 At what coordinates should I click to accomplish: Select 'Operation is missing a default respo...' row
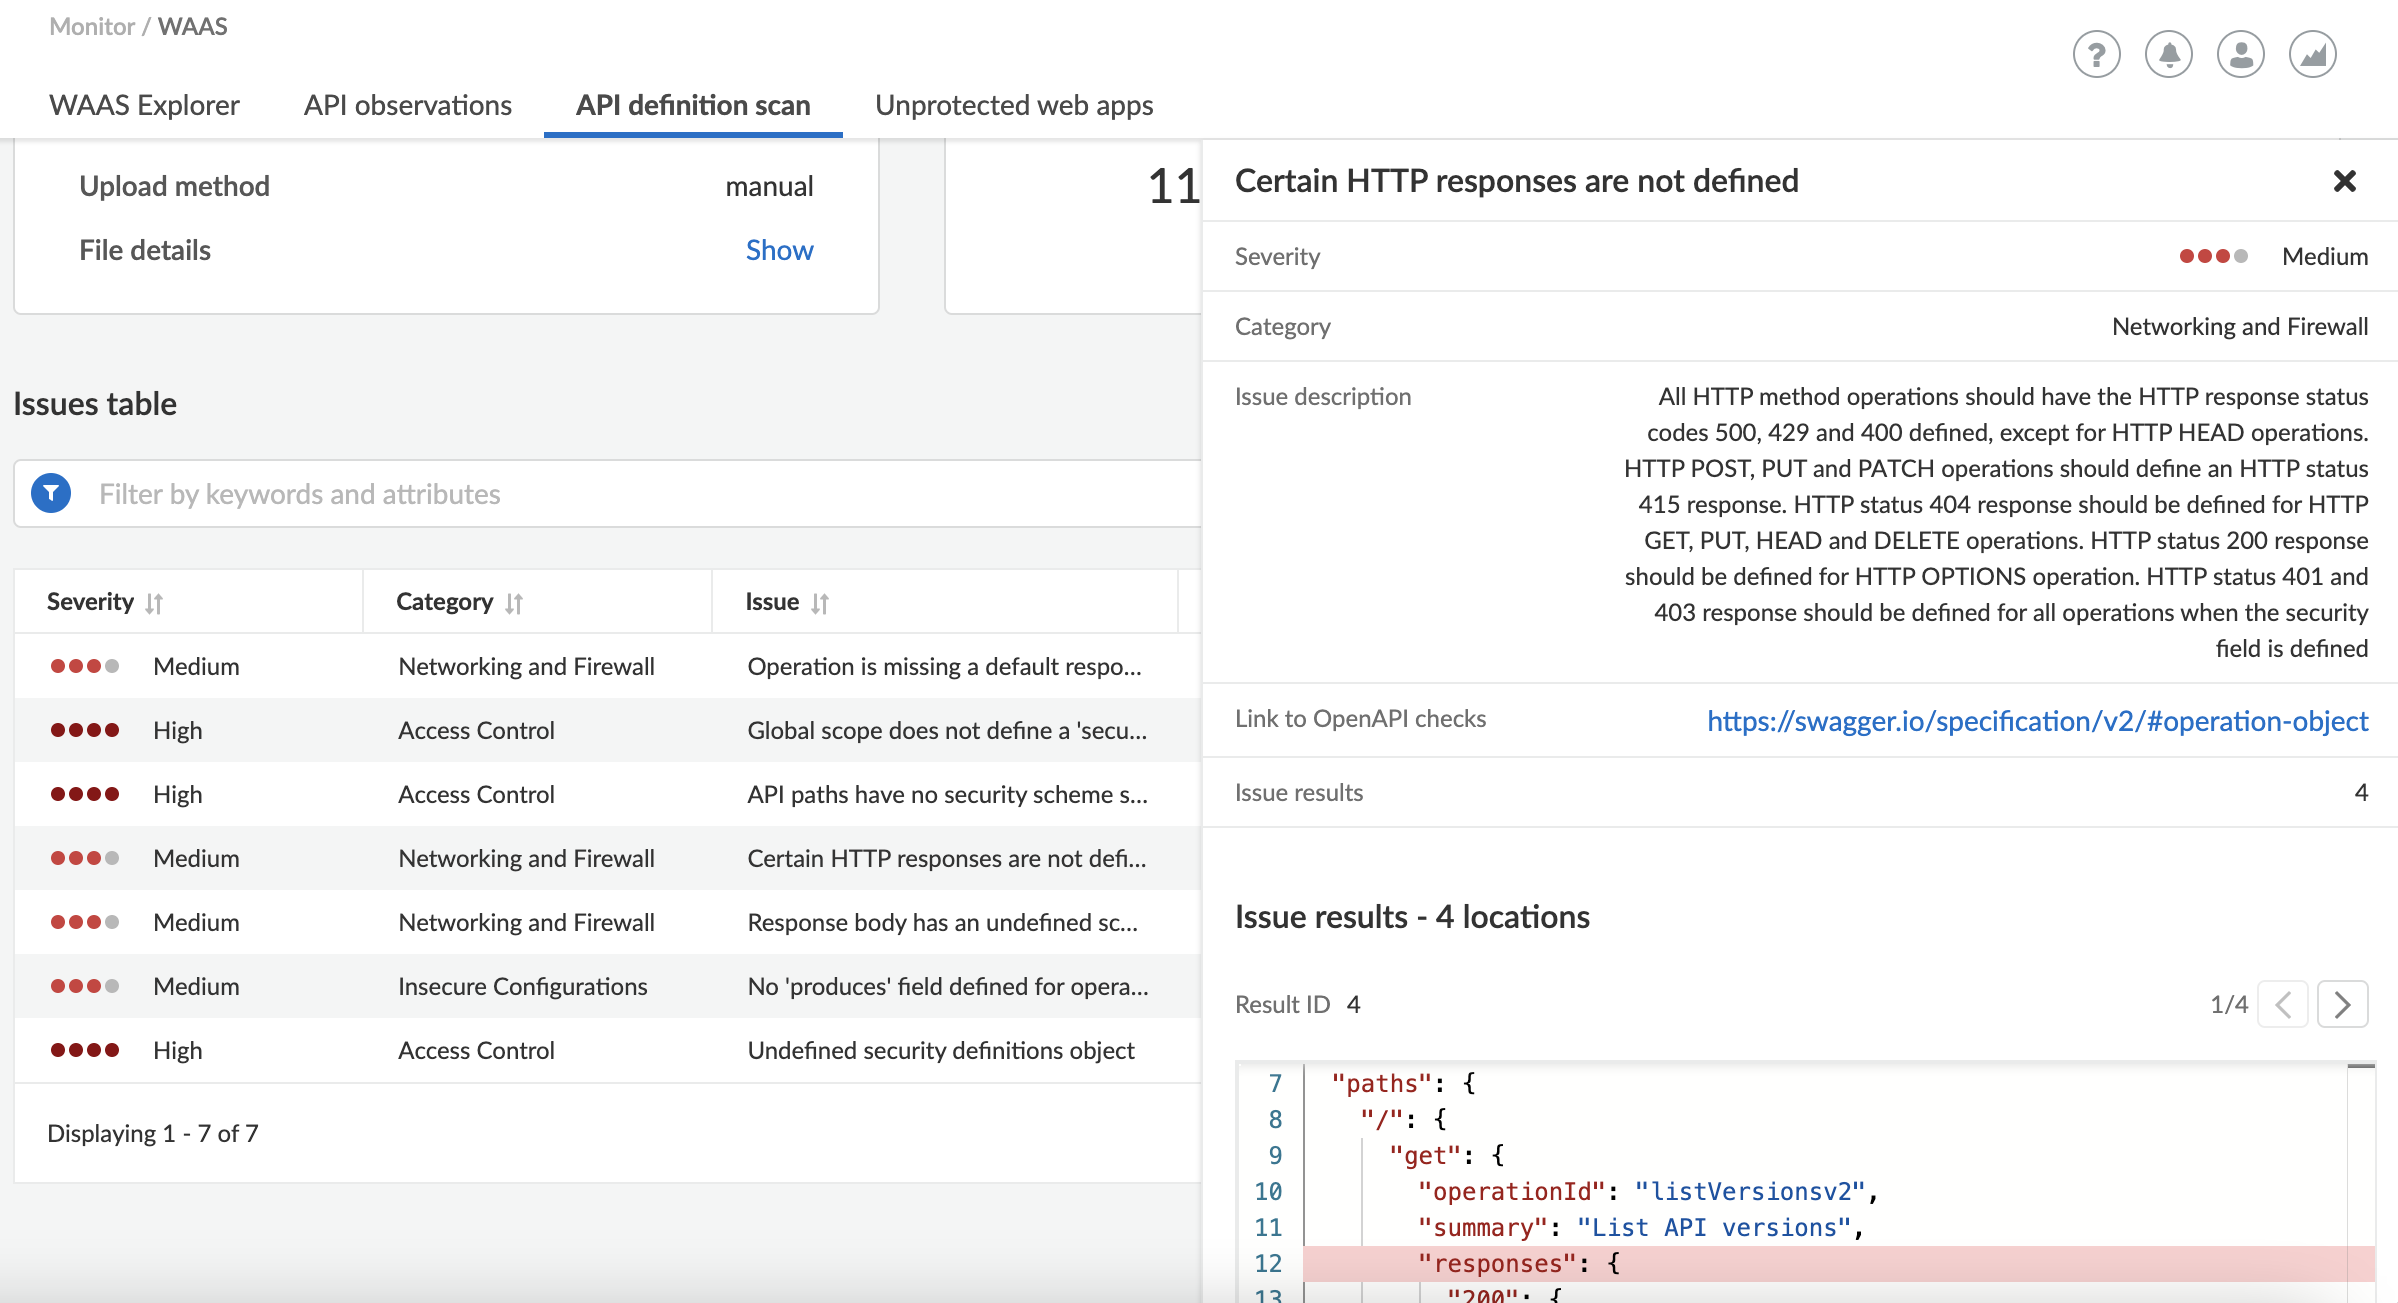click(x=607, y=666)
